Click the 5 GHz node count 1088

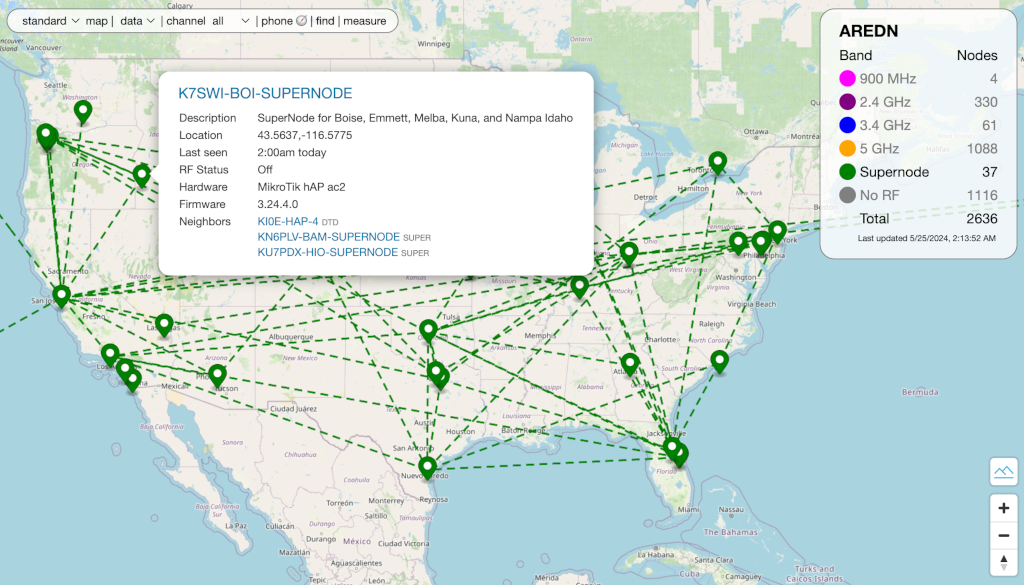[x=982, y=148]
